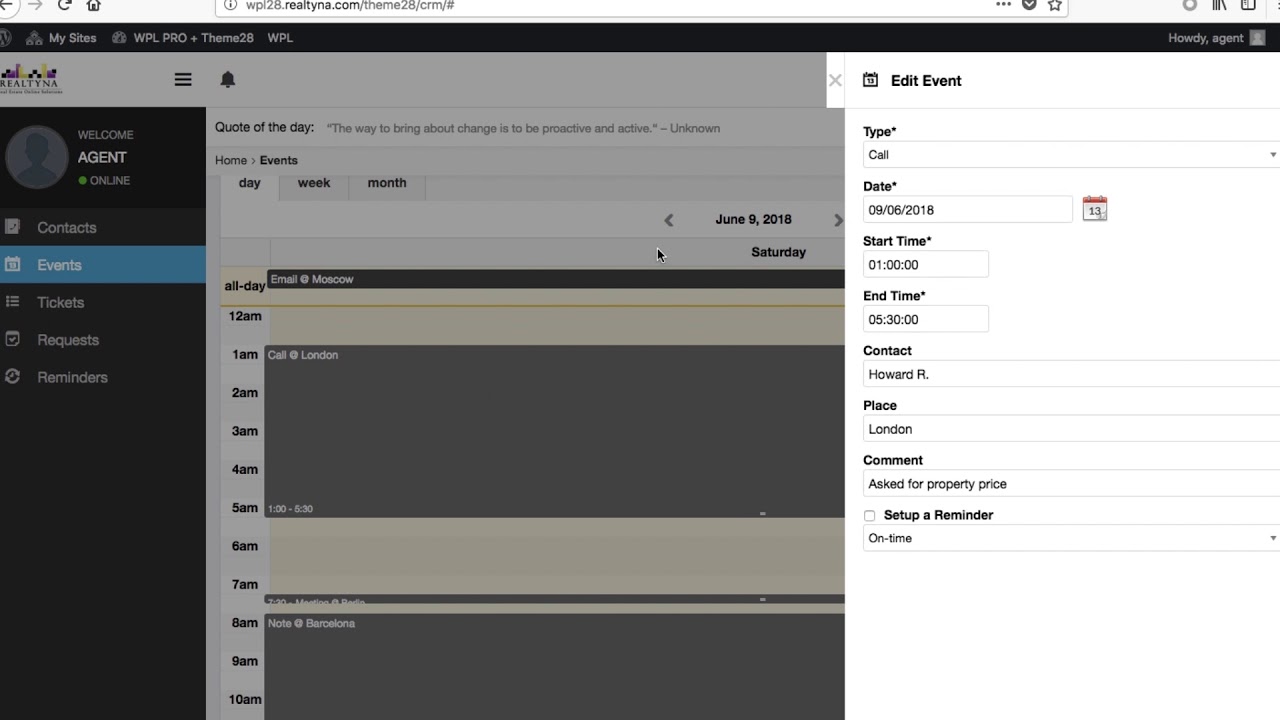Click the Date field 09/06/2018
This screenshot has height=720, width=1280.
968,210
